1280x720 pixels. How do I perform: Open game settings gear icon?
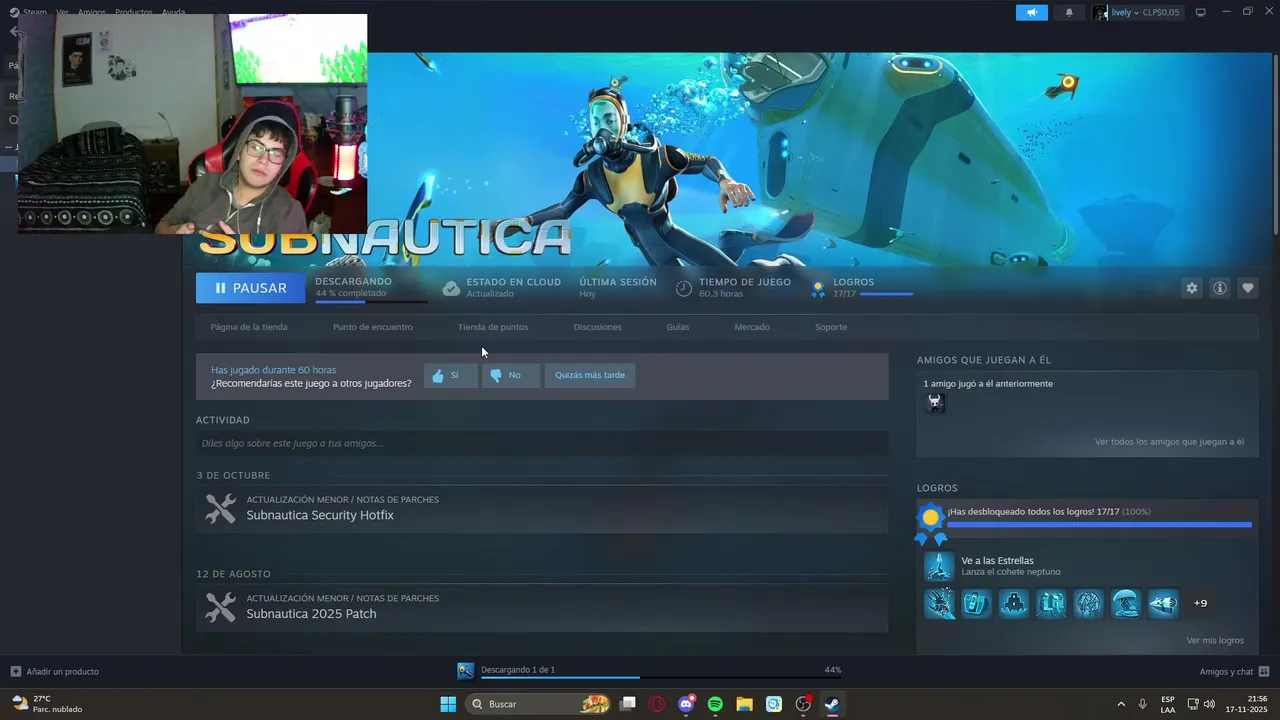point(1191,288)
